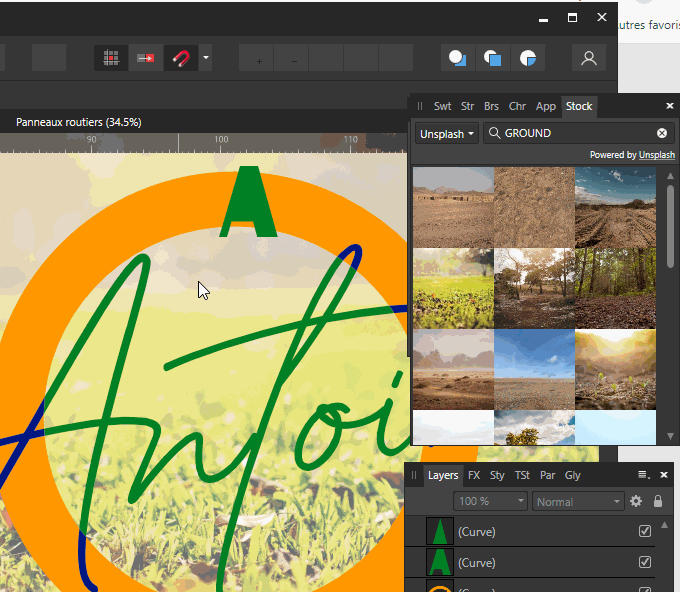Viewport: 680px width, 592px height.
Task: Switch to the TSt panel tab
Action: pyautogui.click(x=522, y=475)
